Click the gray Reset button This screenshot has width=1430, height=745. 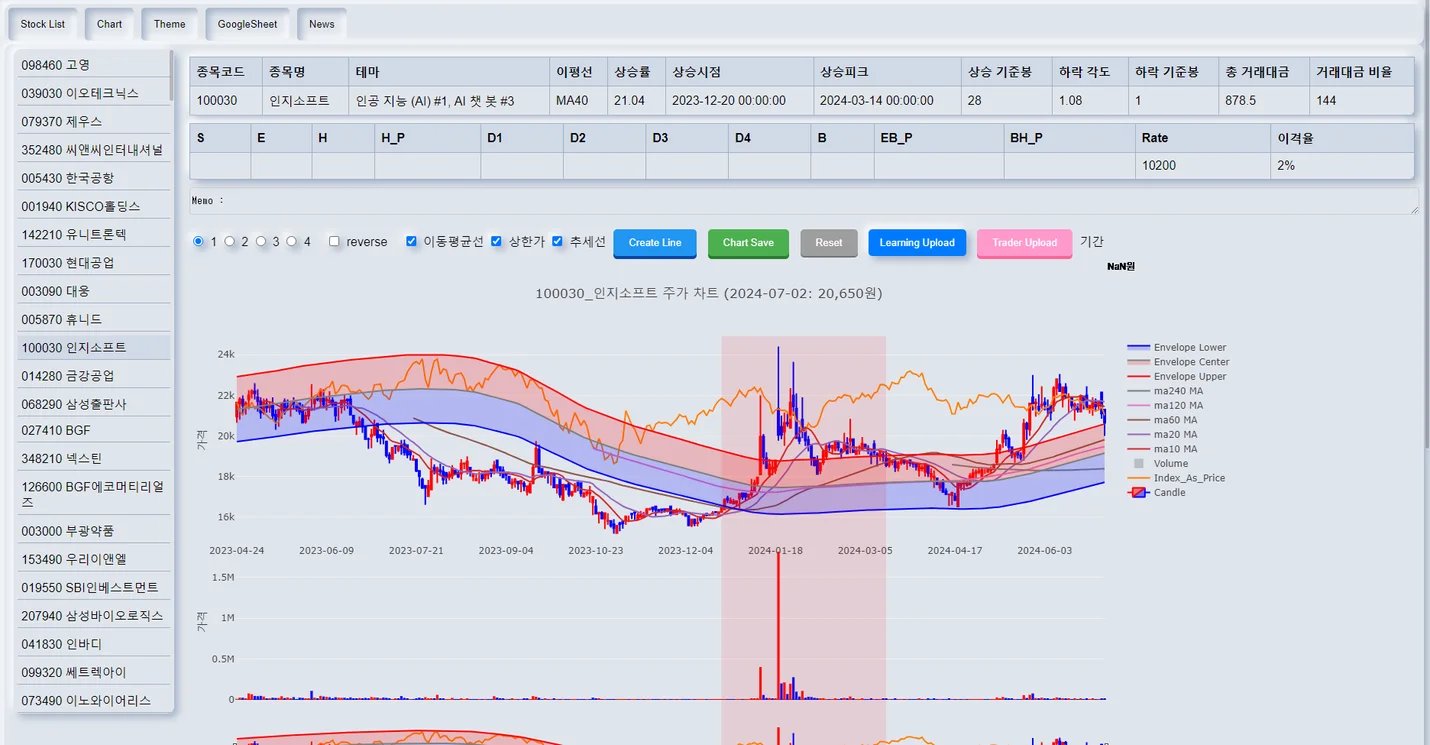pos(829,243)
